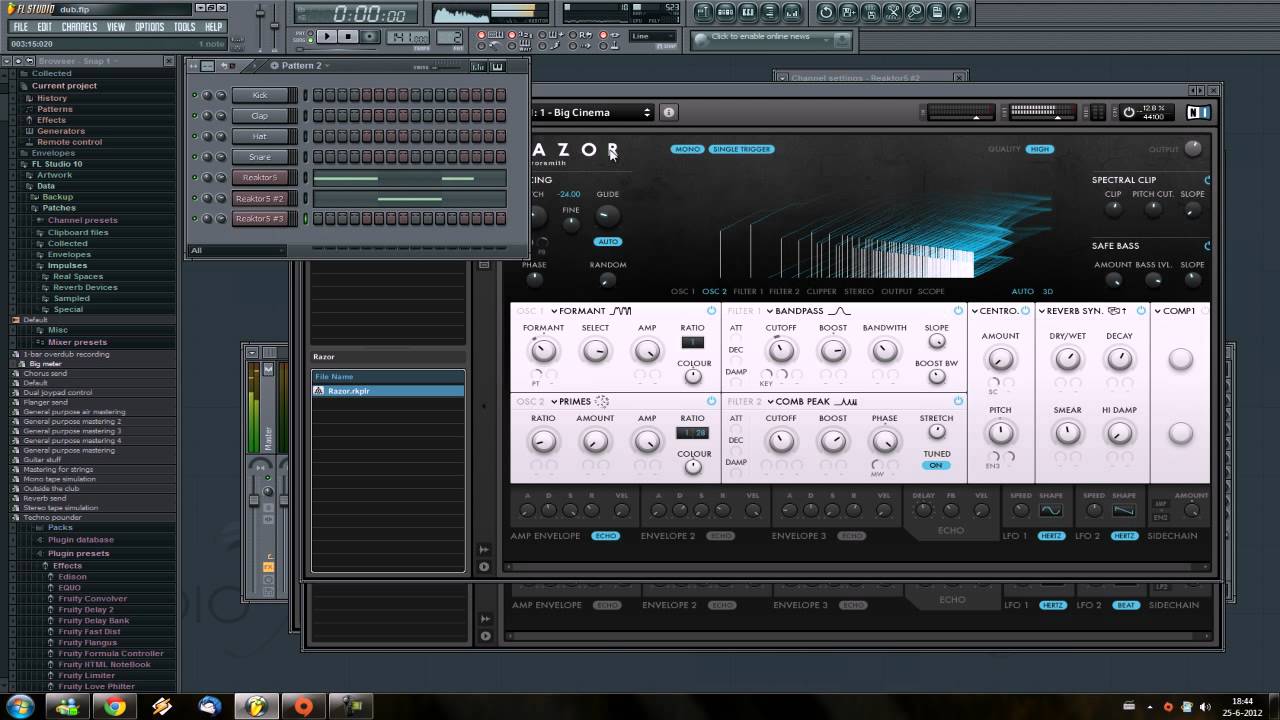Toggle OSC 1 power button in Razor
1280x720 pixels.
coord(712,311)
